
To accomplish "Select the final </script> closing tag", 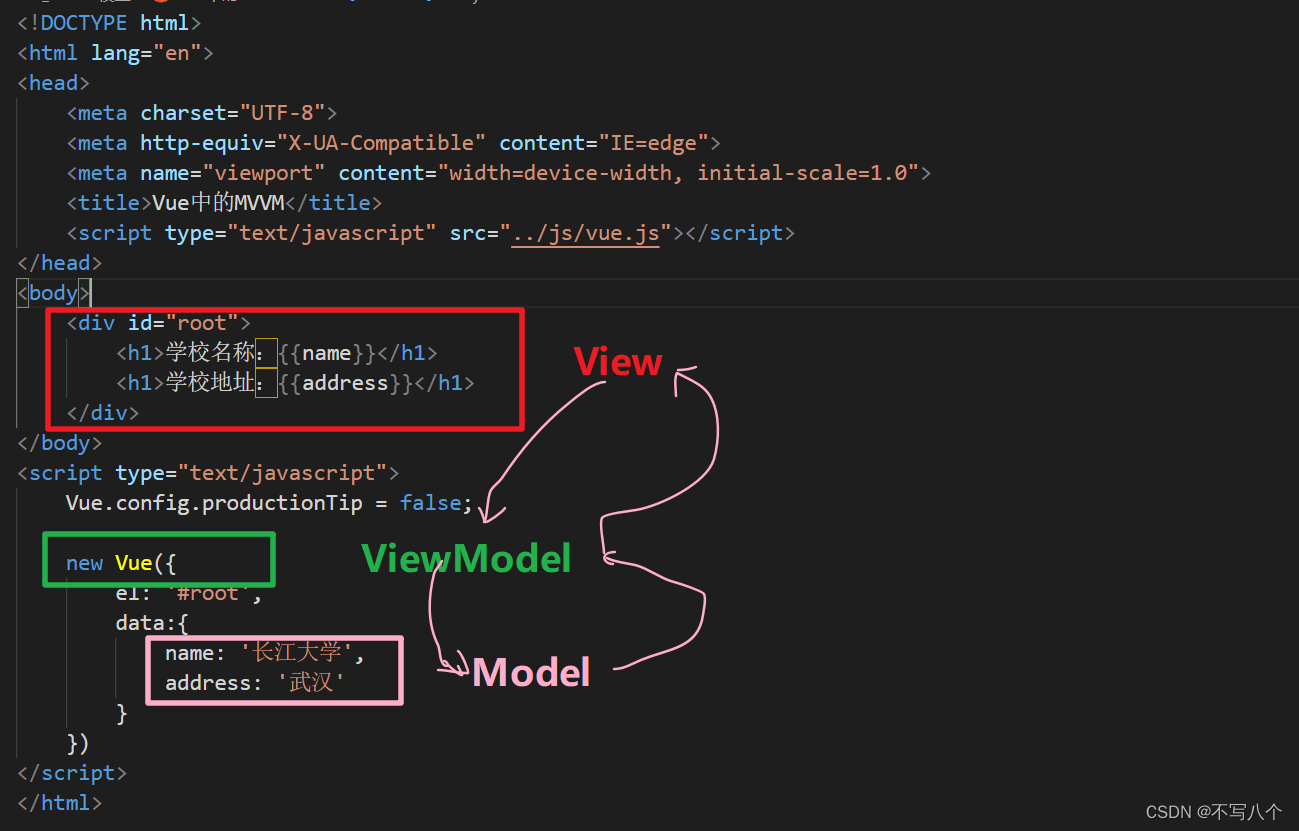I will click(72, 773).
